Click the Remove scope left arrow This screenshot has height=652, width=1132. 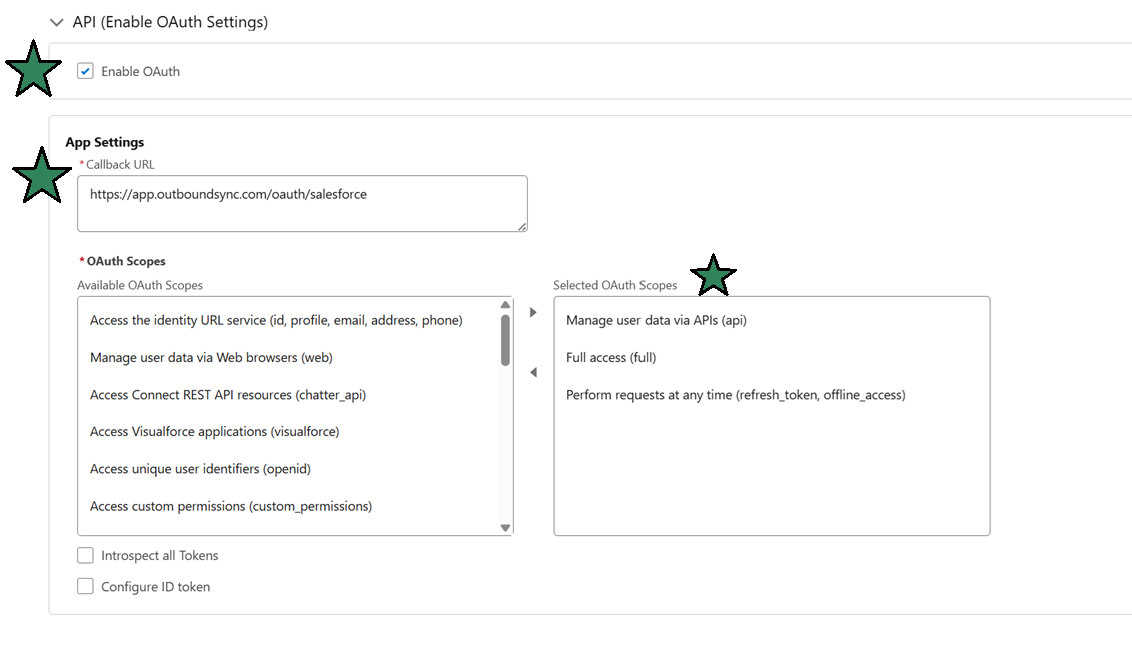[x=533, y=371]
